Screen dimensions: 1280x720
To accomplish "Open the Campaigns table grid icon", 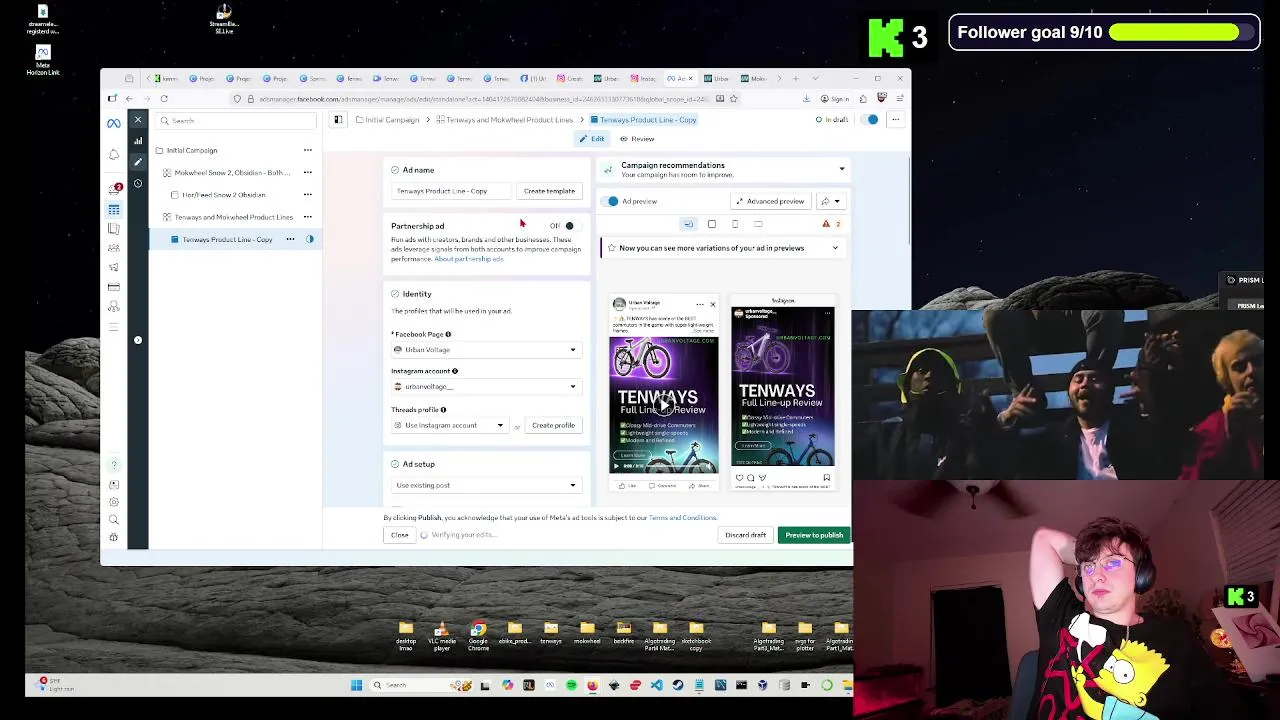I will coord(114,209).
